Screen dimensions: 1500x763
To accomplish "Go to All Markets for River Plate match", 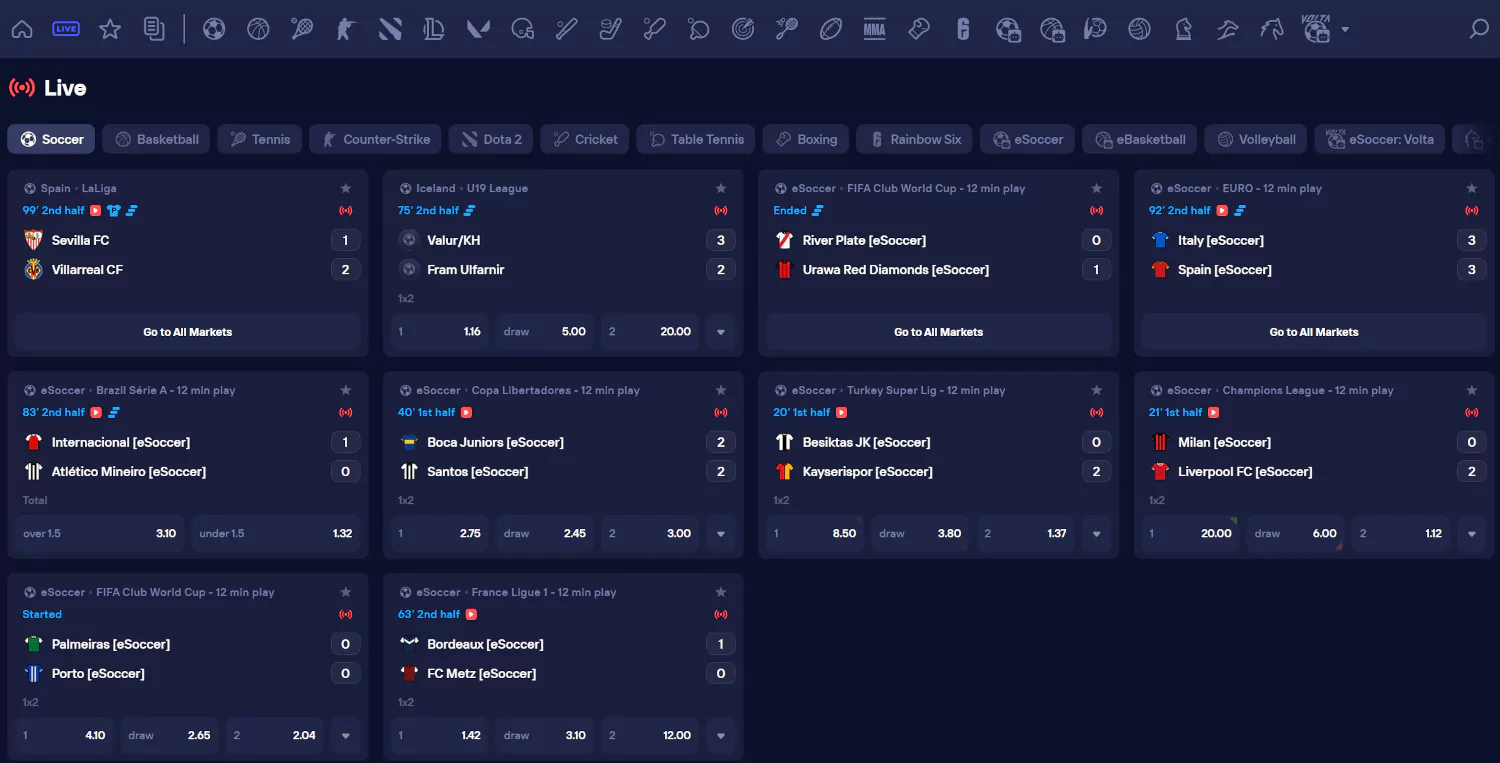I will click(x=939, y=332).
